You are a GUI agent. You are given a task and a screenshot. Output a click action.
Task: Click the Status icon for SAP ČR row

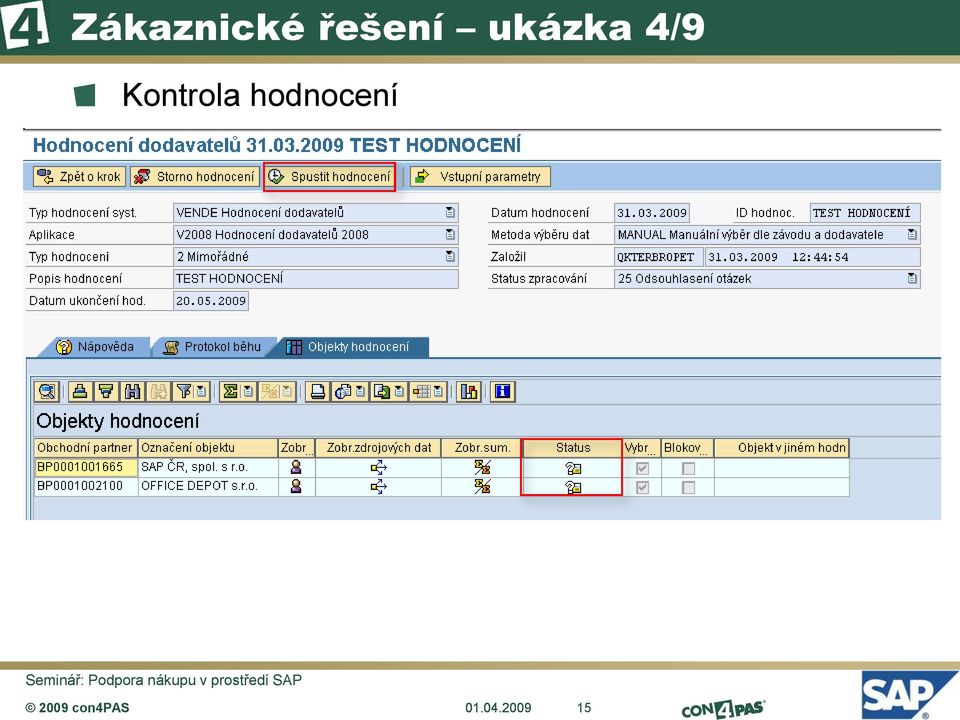573,468
